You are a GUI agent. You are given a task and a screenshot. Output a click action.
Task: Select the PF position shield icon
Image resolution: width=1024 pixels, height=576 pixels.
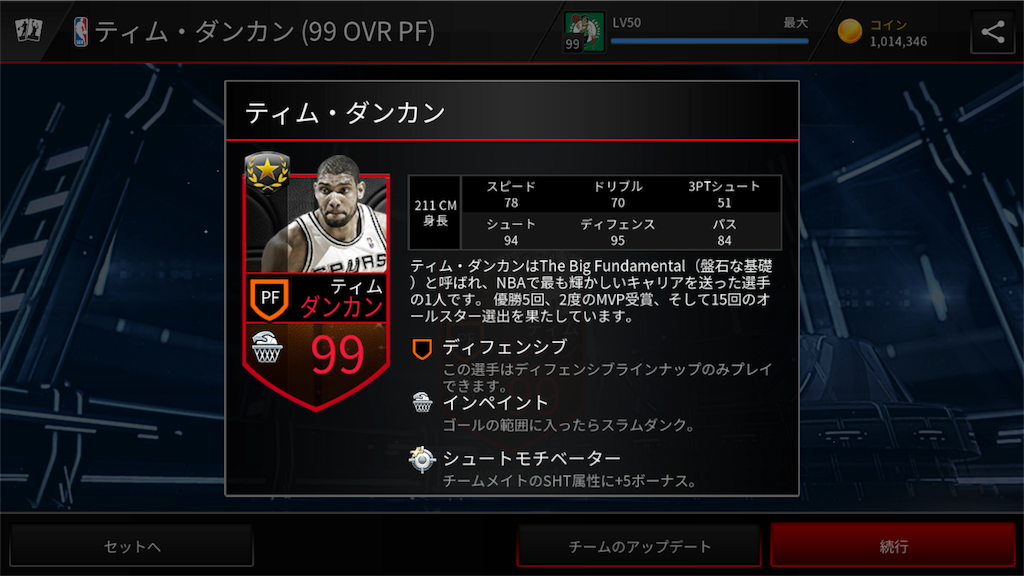(x=270, y=298)
